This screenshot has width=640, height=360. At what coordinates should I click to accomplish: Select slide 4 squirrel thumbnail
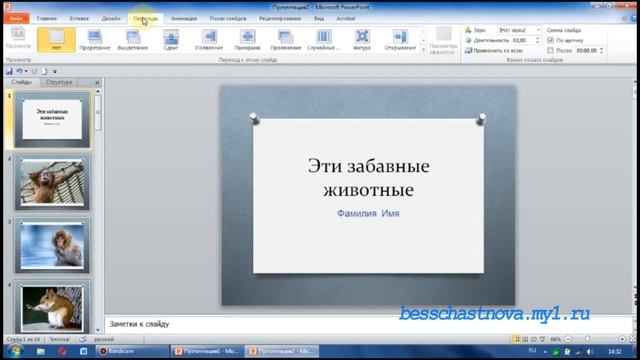point(52,307)
